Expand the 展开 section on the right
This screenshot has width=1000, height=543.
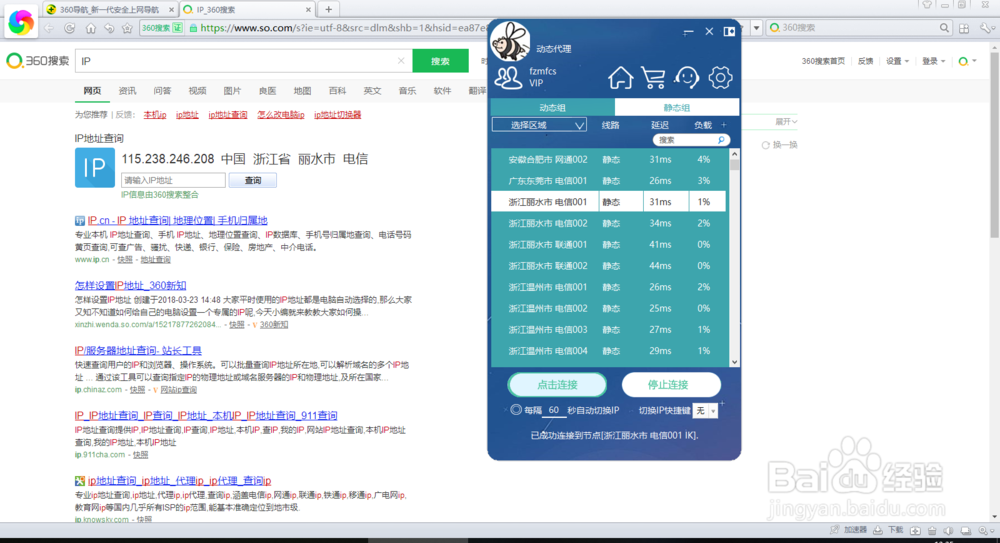786,121
